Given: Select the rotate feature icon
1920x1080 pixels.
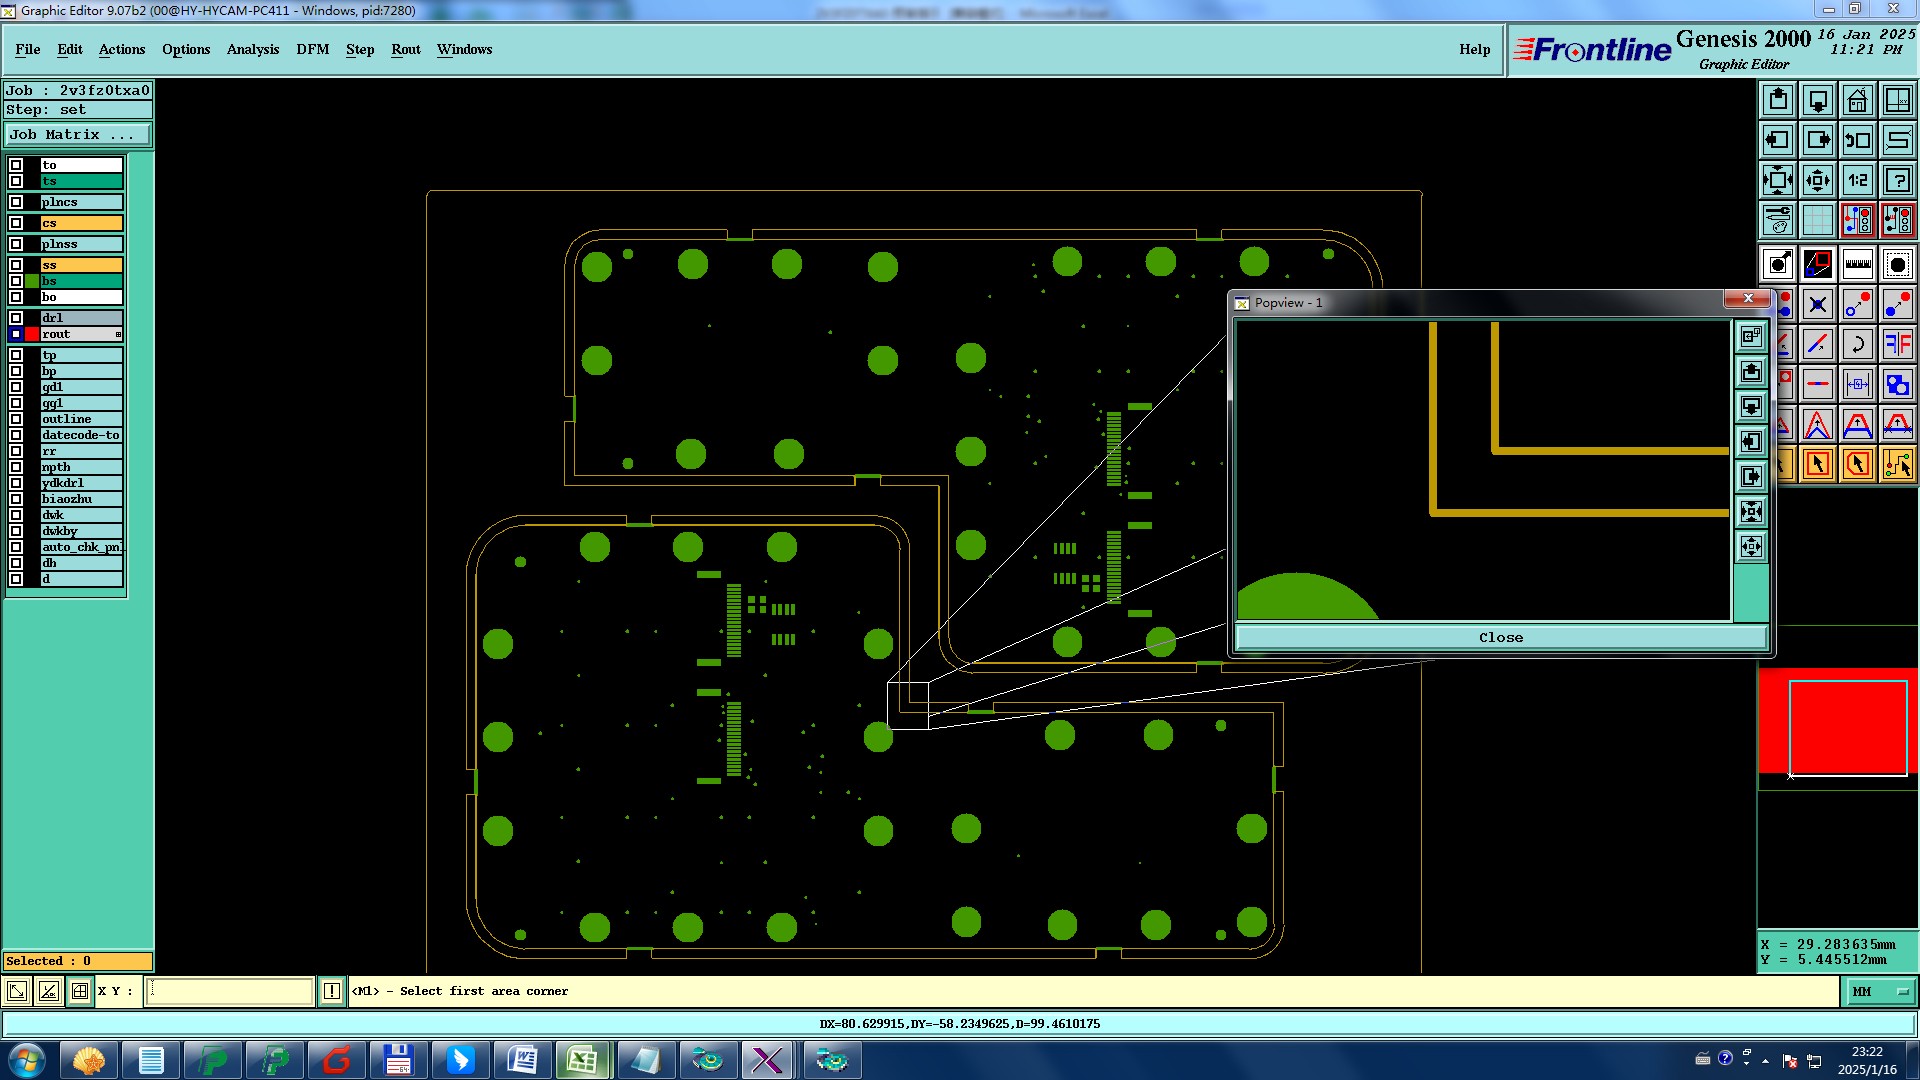Looking at the screenshot, I should pos(1857,344).
